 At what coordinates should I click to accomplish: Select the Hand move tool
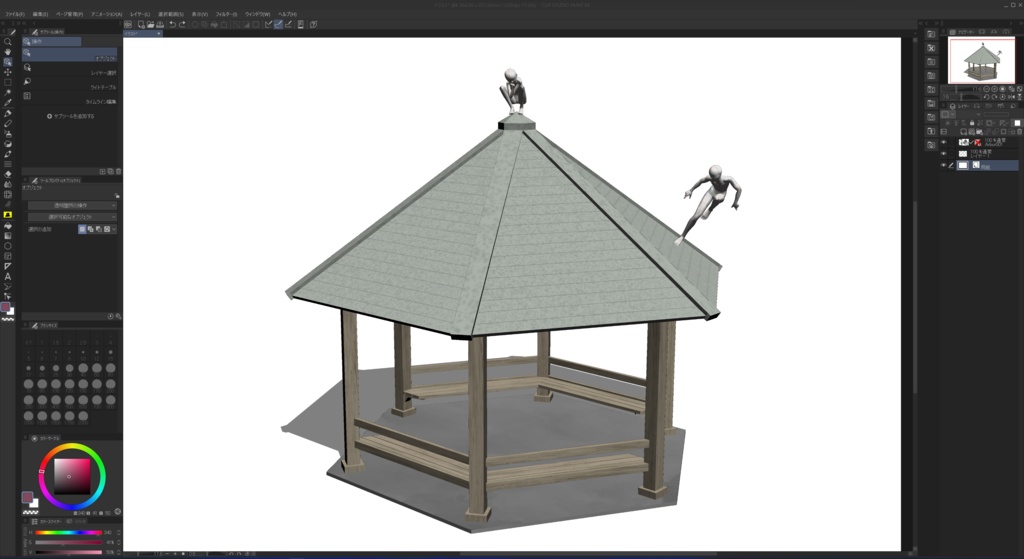click(8, 52)
